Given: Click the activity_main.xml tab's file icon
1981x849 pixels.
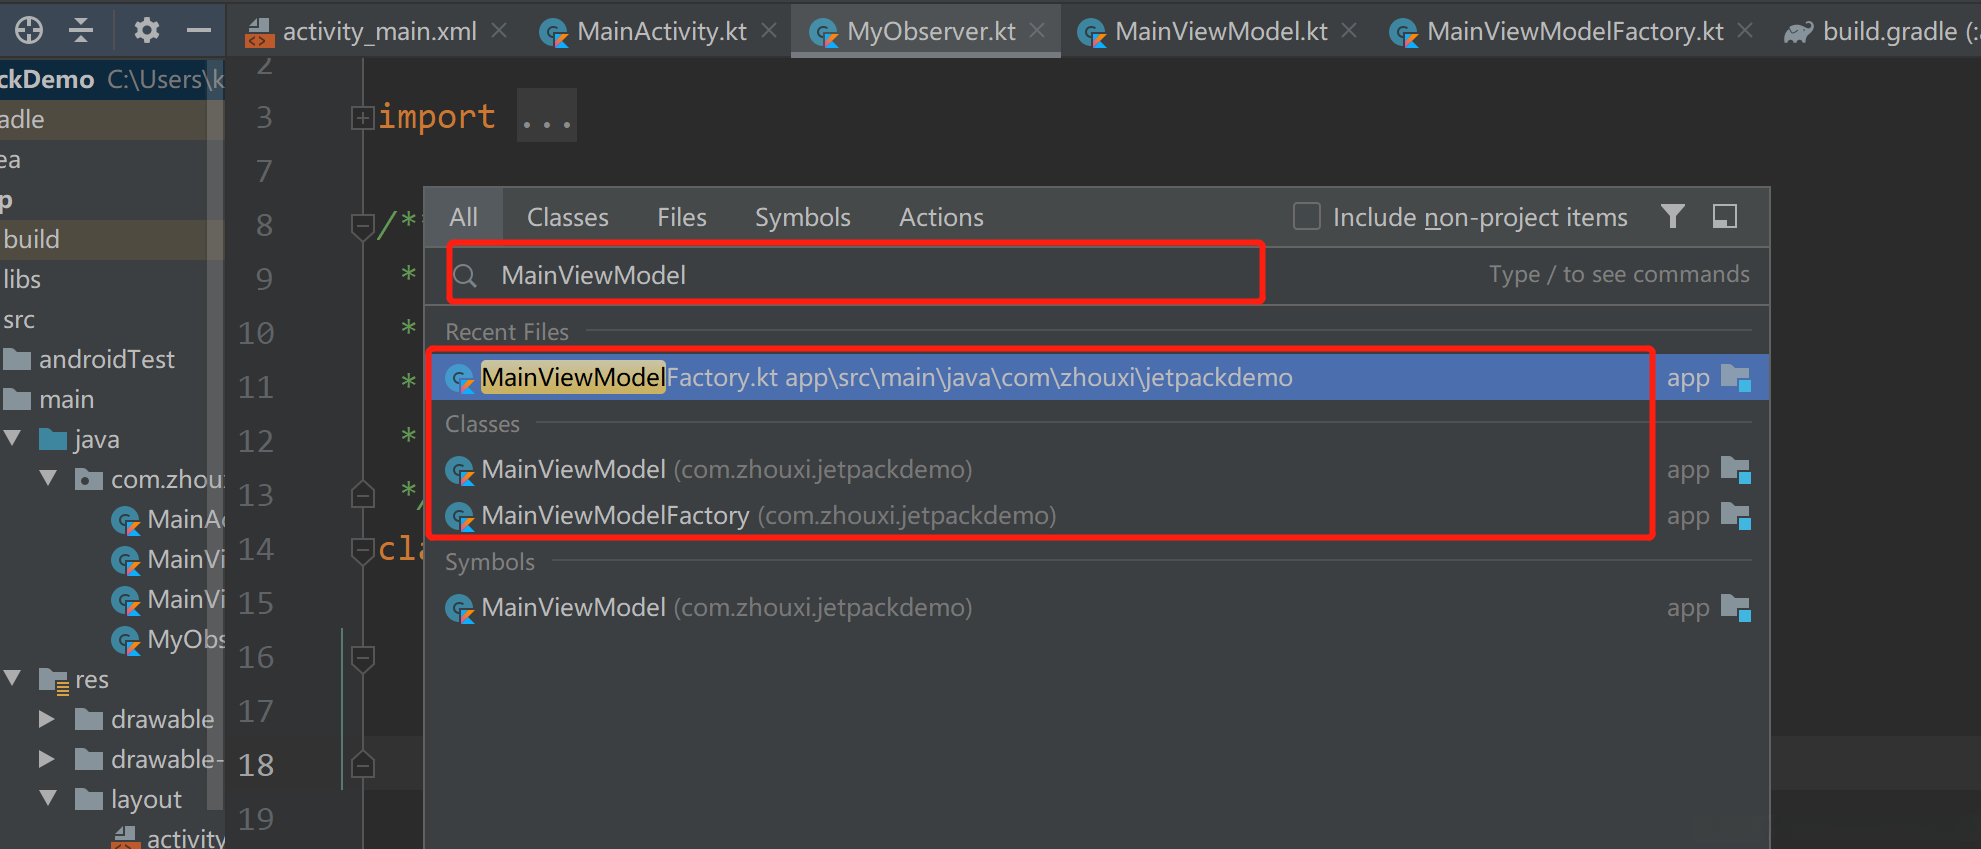Looking at the screenshot, I should pyautogui.click(x=259, y=32).
